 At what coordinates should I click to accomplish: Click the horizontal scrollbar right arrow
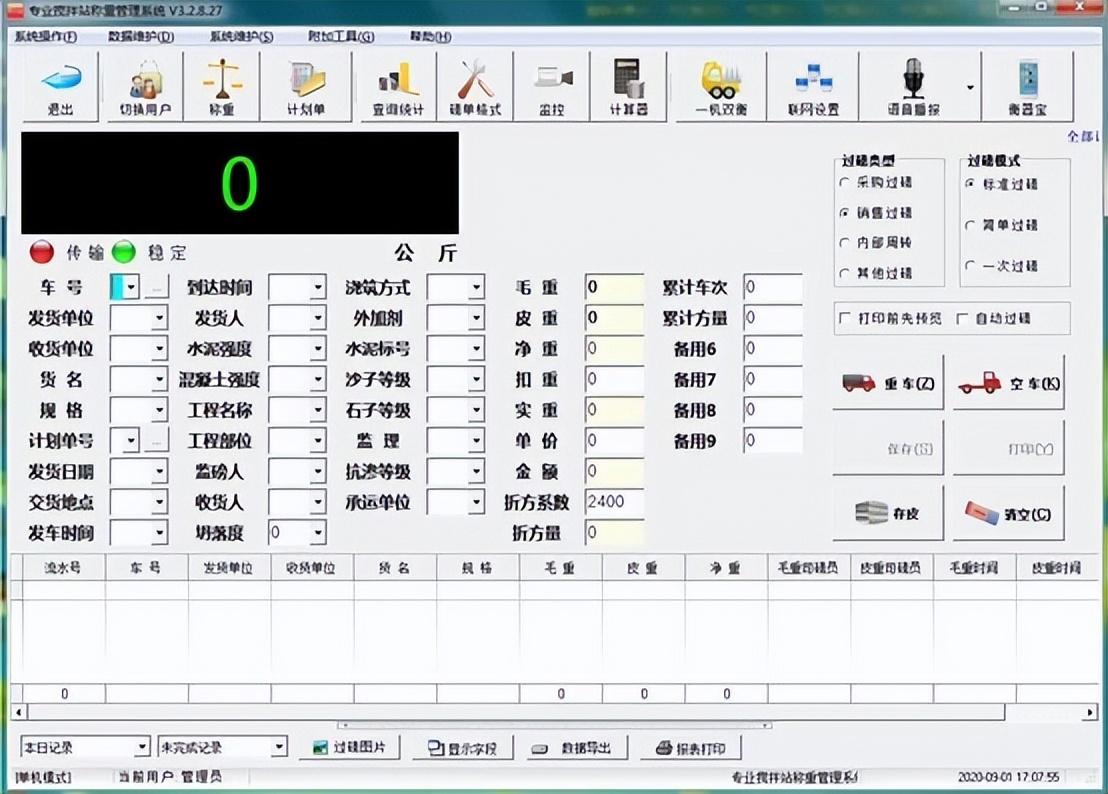[x=1090, y=712]
